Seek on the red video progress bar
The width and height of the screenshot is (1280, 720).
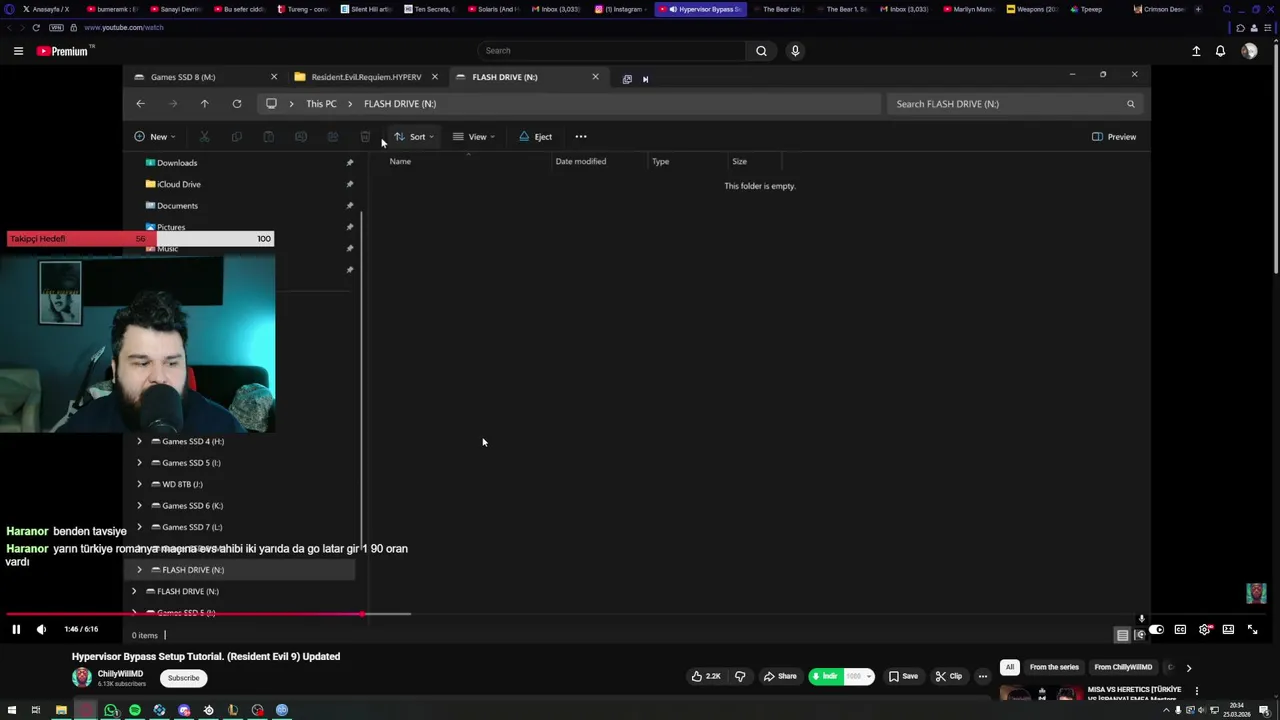pos(208,614)
